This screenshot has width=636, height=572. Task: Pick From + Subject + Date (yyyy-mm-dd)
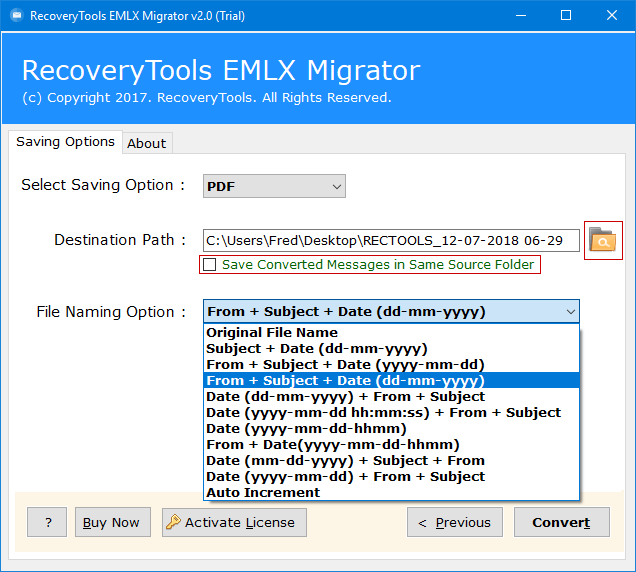[391, 364]
